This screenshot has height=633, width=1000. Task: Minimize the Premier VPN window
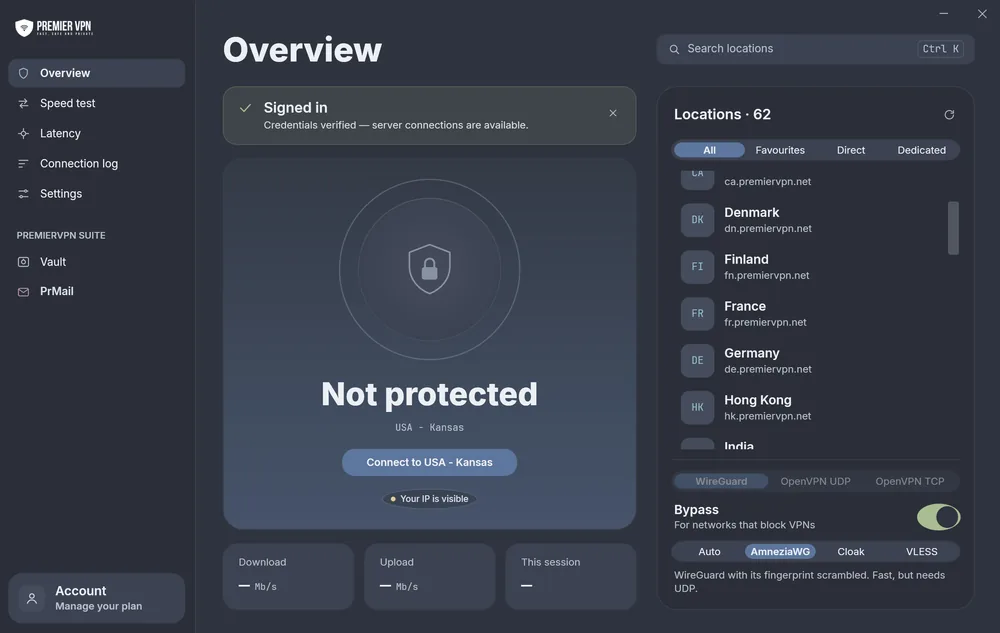click(944, 13)
